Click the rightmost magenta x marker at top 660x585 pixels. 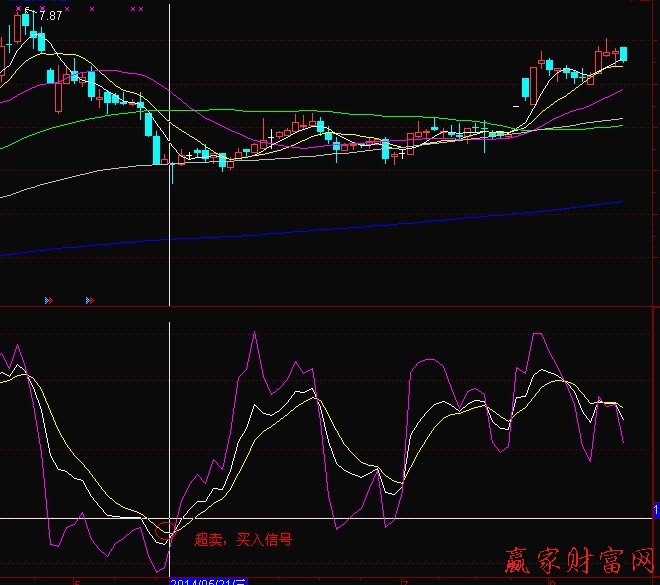tap(141, 8)
